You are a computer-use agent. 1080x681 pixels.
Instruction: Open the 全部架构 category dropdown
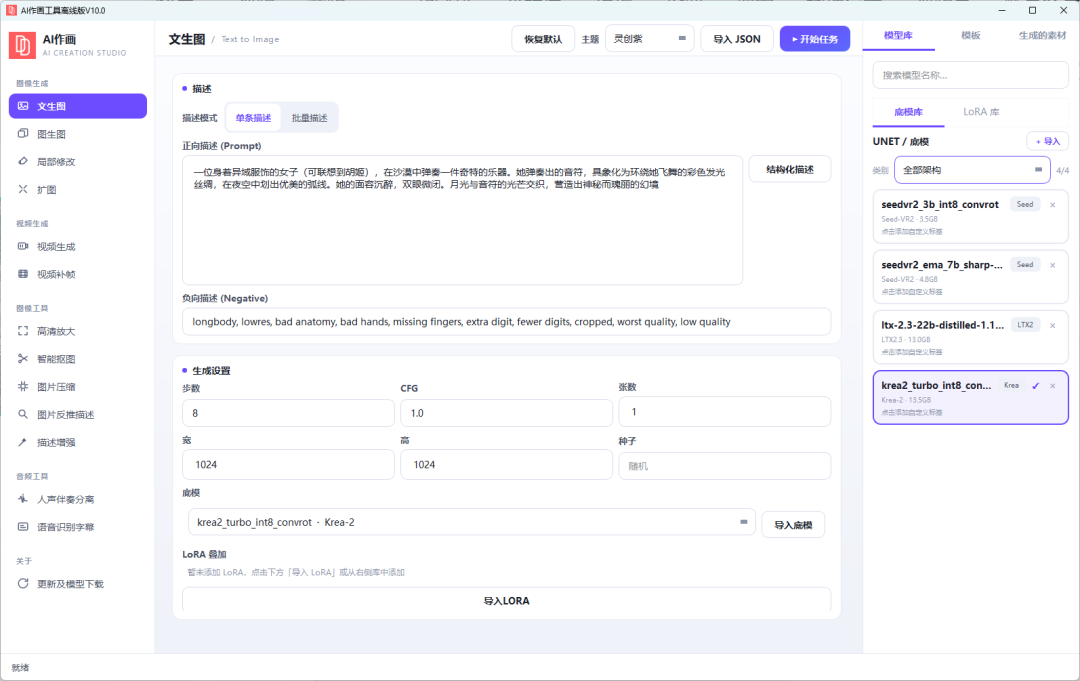972,169
